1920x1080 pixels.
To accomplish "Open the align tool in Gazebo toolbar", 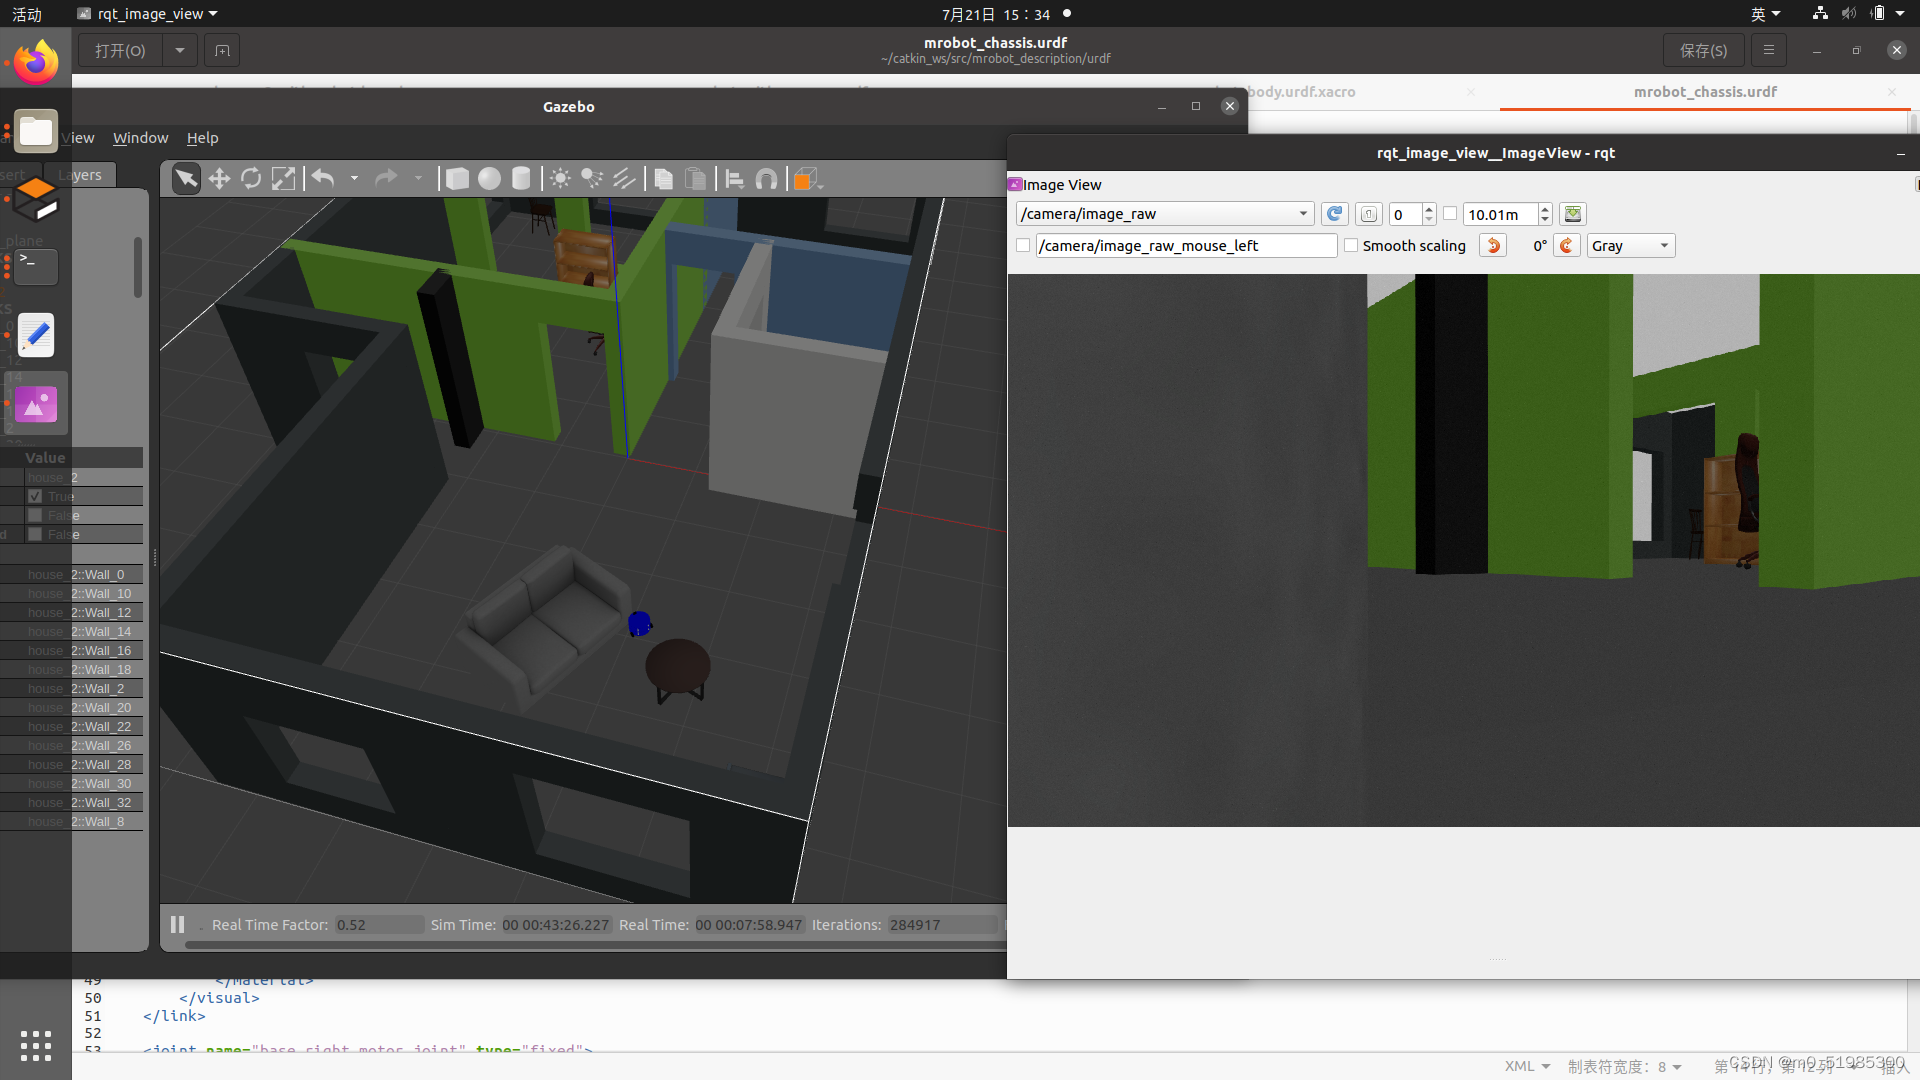I will (735, 179).
